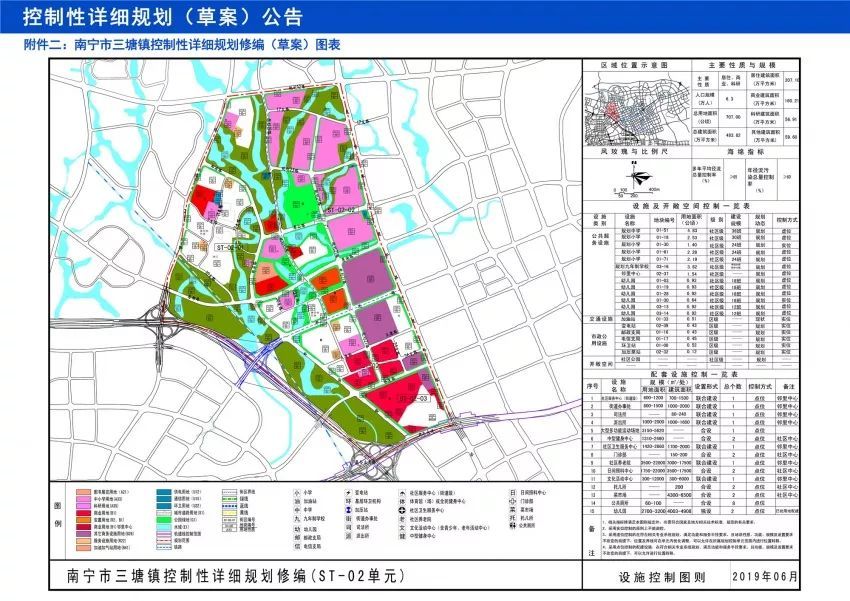Viewport: 850px width, 601px height.
Task: Click the map scale bar under the wind rose
Action: [x=635, y=190]
